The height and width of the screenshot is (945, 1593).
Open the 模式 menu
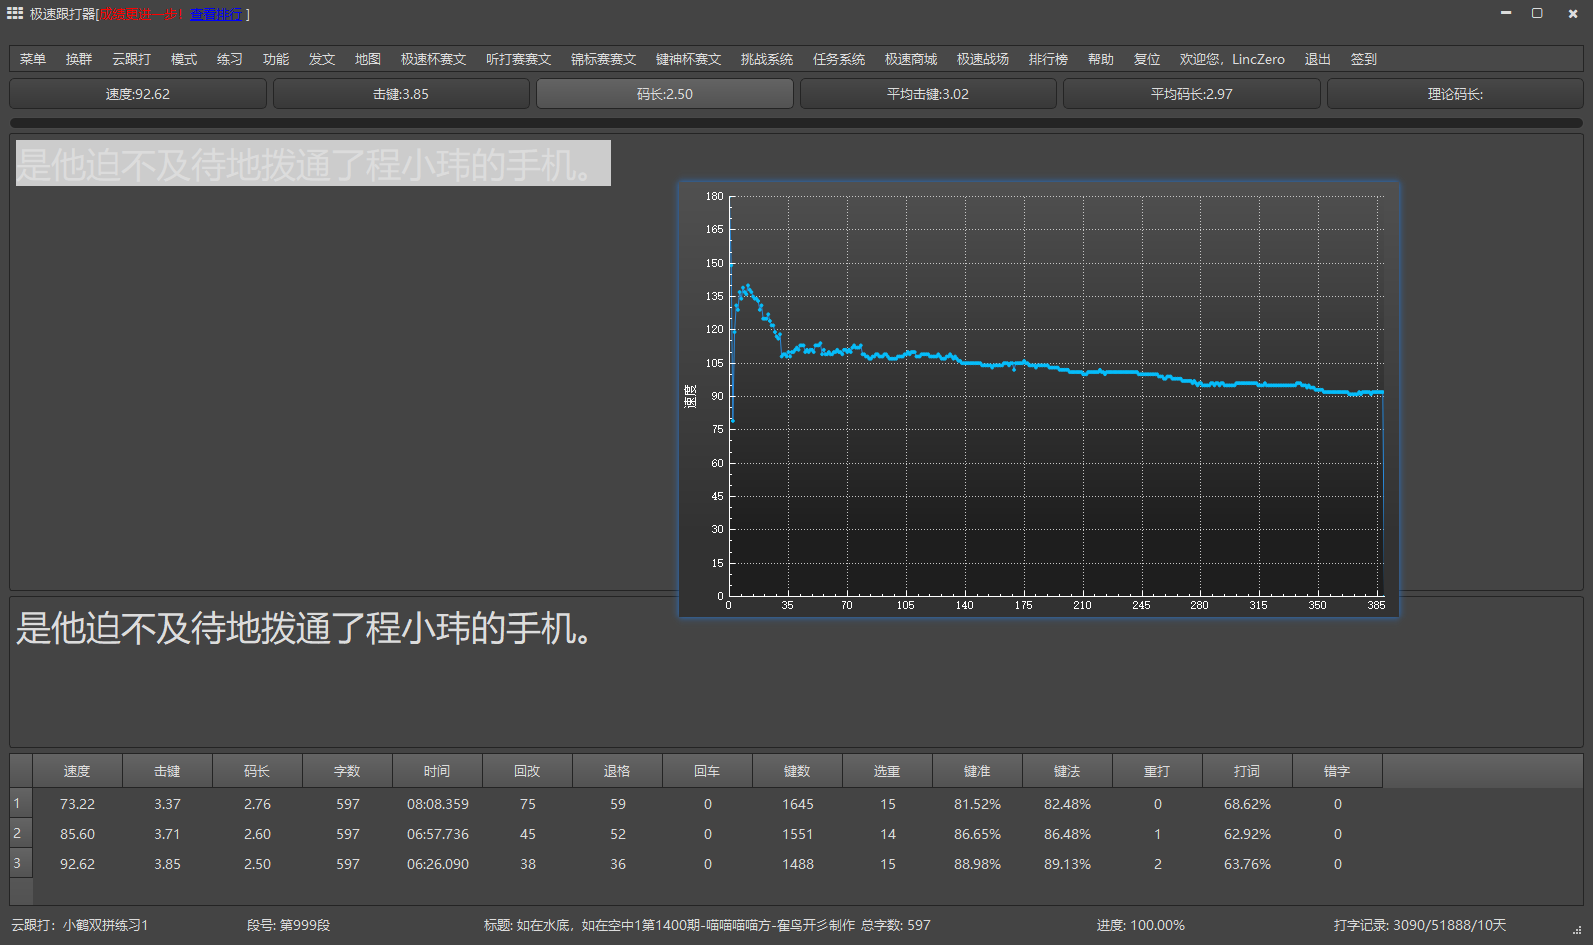pos(184,59)
